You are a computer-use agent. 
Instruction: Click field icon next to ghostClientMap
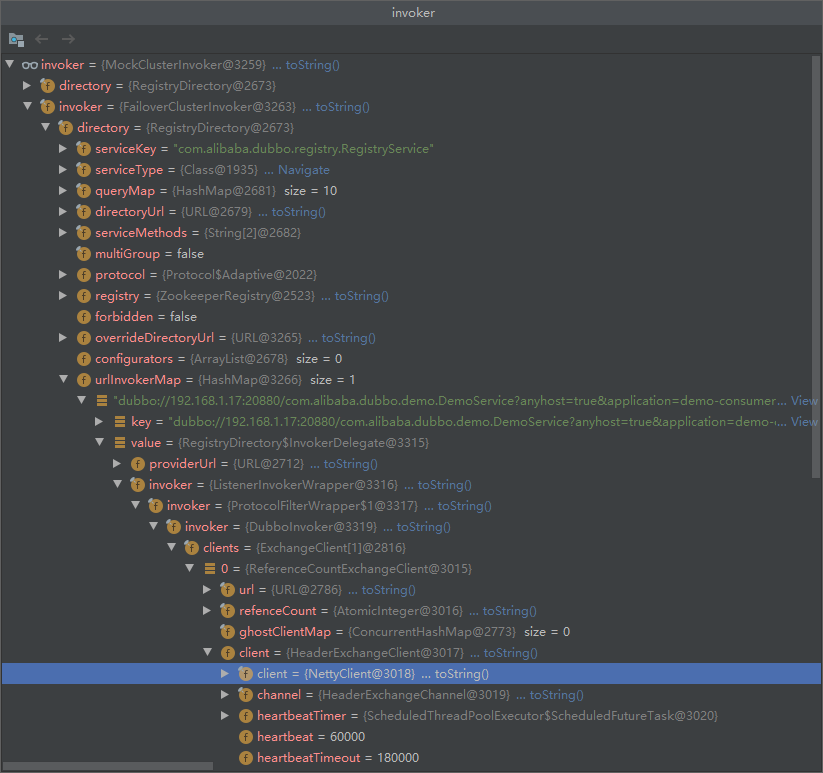click(x=227, y=631)
